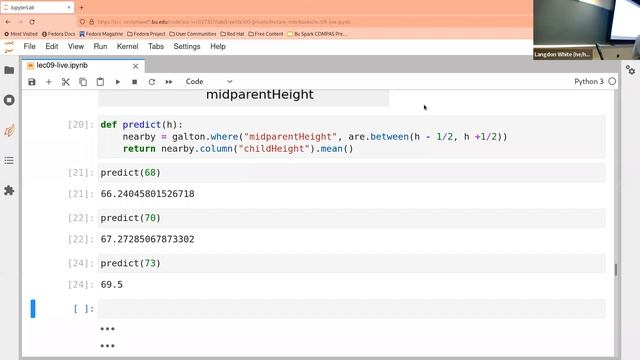Go back in the browser

click(x=8, y=22)
